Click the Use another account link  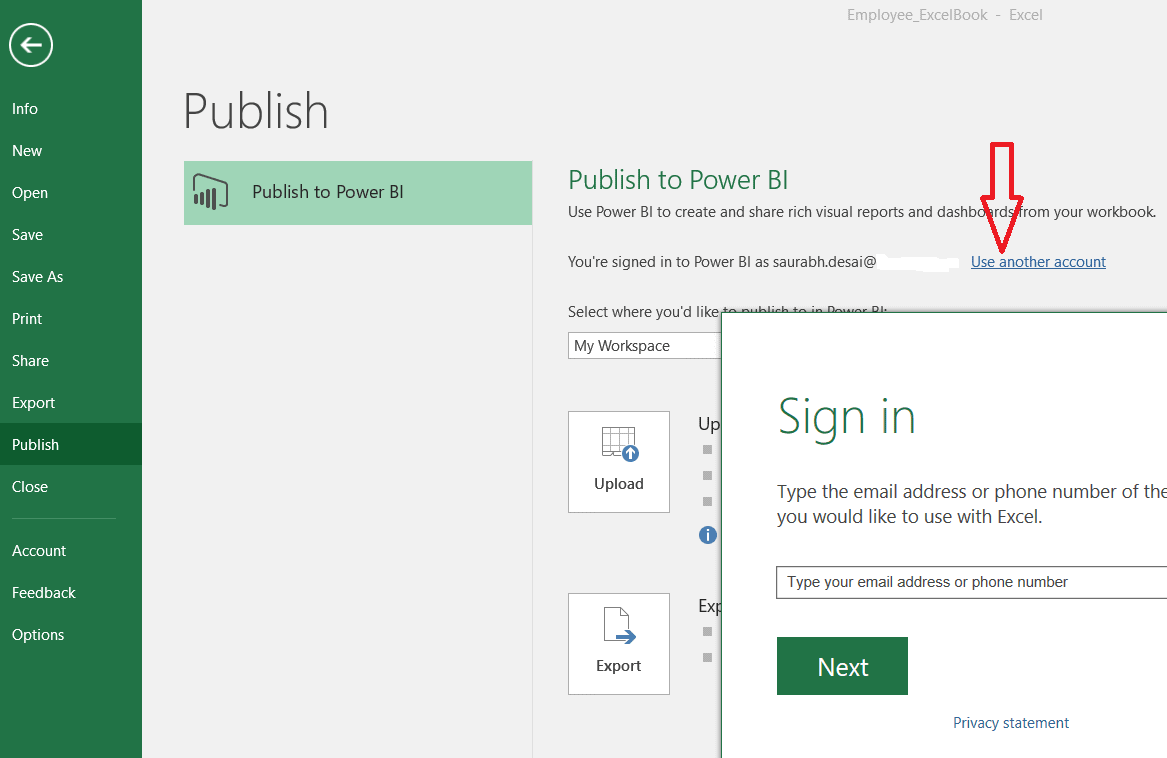(x=1038, y=262)
